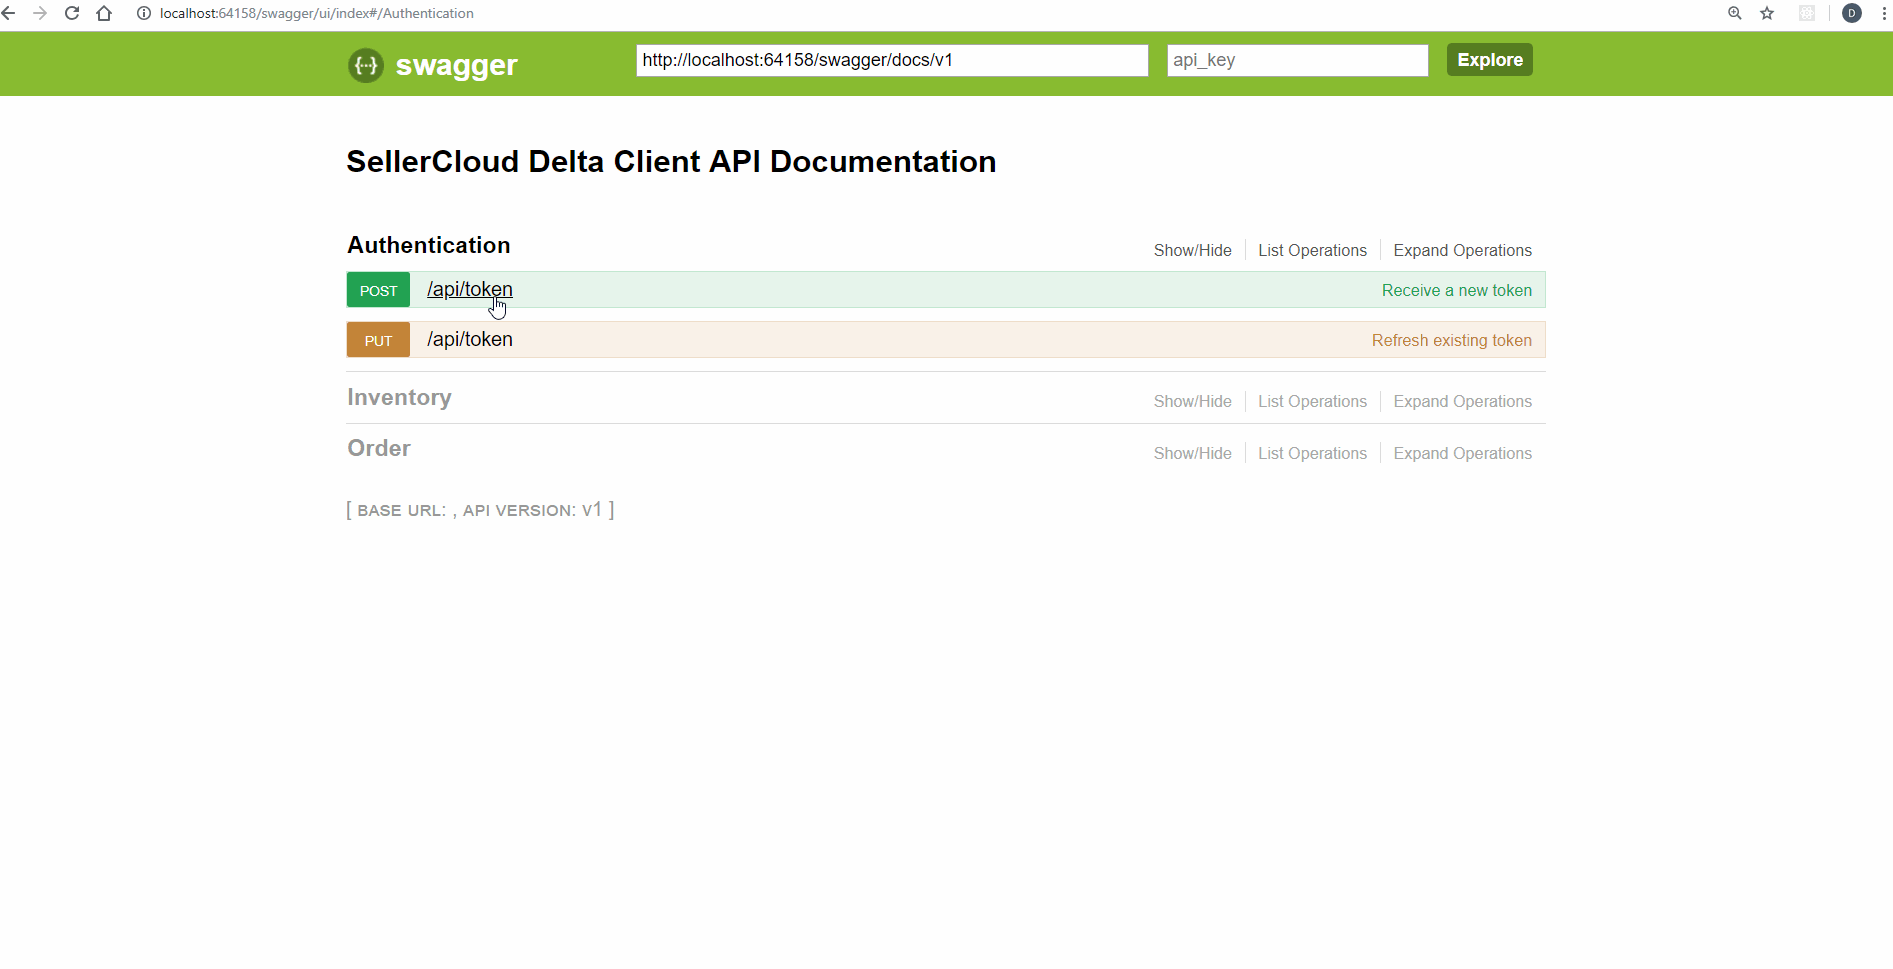The image size is (1893, 969).
Task: Expand the Inventory section heading
Action: click(x=399, y=397)
